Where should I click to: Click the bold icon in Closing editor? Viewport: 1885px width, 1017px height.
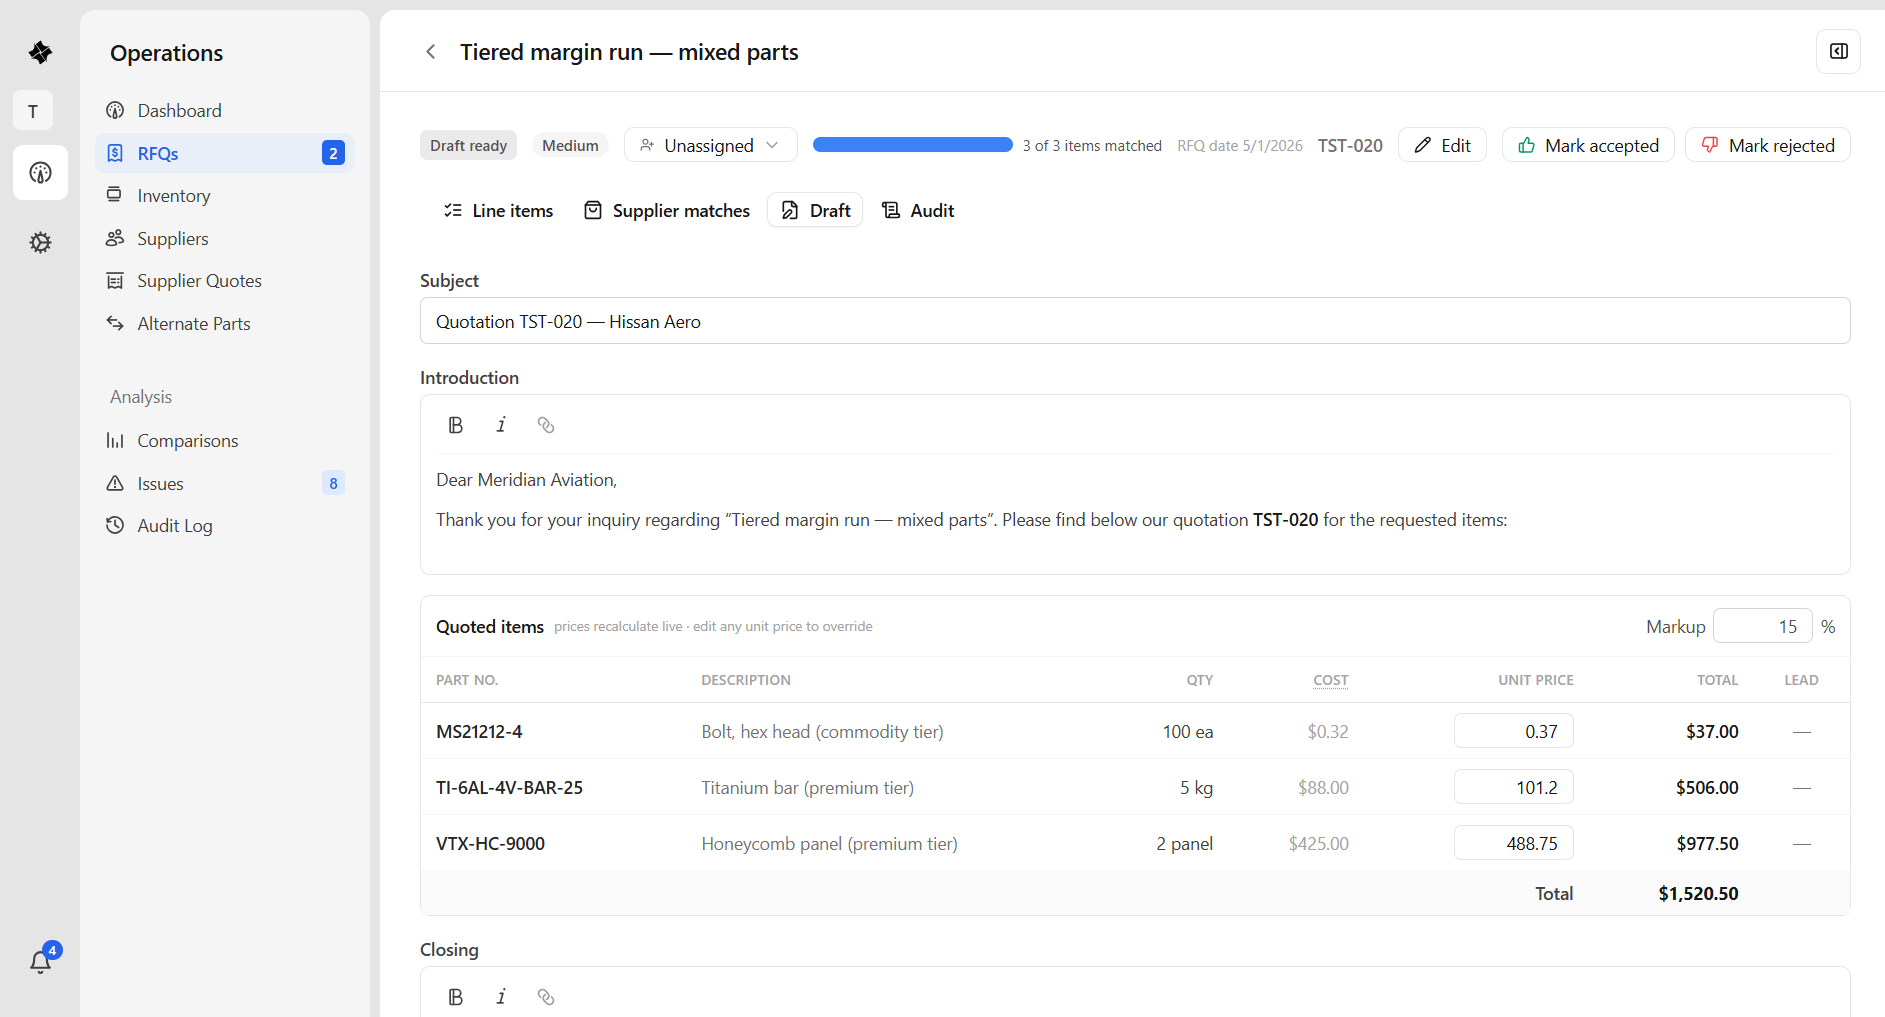pyautogui.click(x=456, y=997)
